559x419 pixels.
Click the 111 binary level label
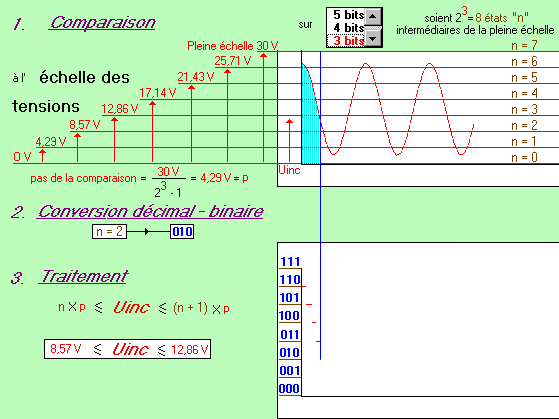point(290,262)
